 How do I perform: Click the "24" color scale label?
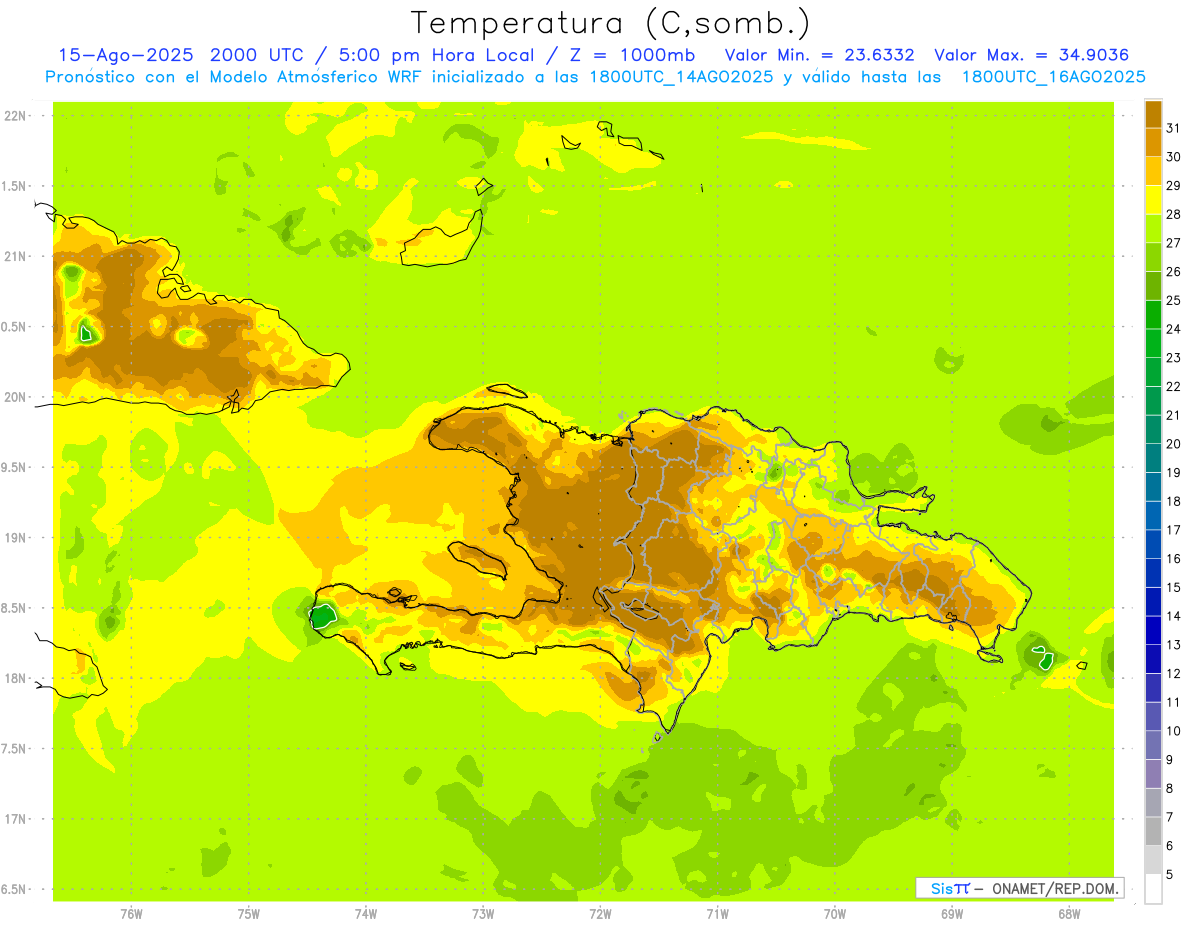point(1174,329)
